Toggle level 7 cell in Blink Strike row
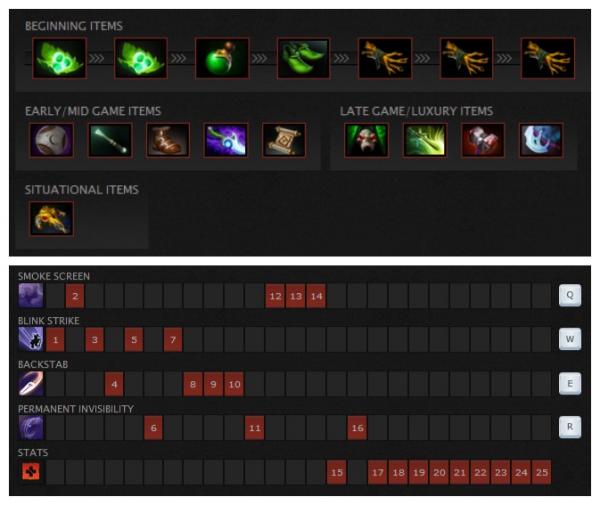This screenshot has width=600, height=505. (173, 339)
